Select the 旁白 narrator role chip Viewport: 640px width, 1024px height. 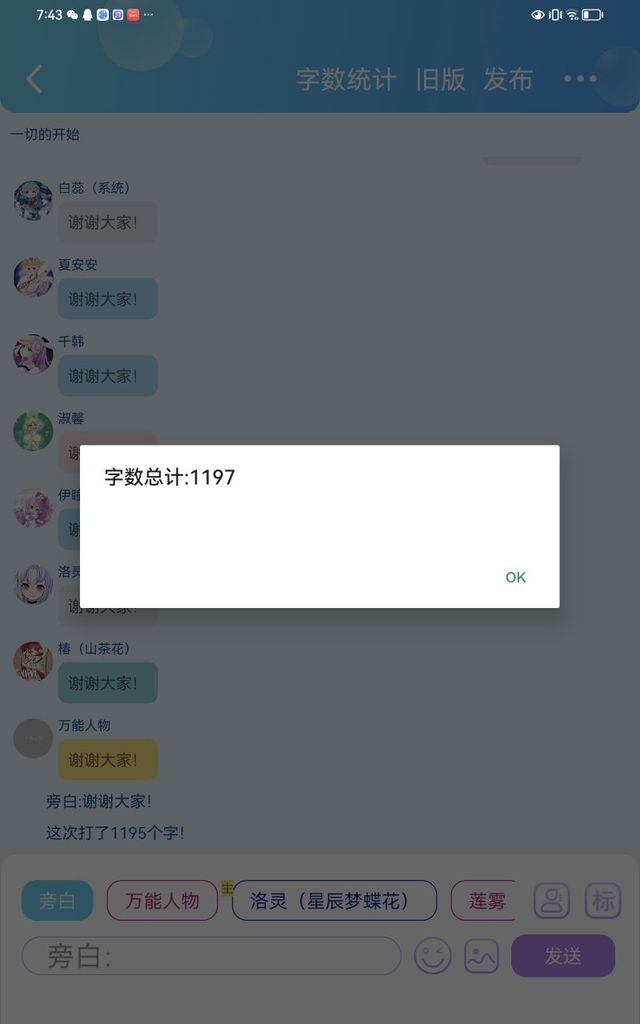pos(57,901)
